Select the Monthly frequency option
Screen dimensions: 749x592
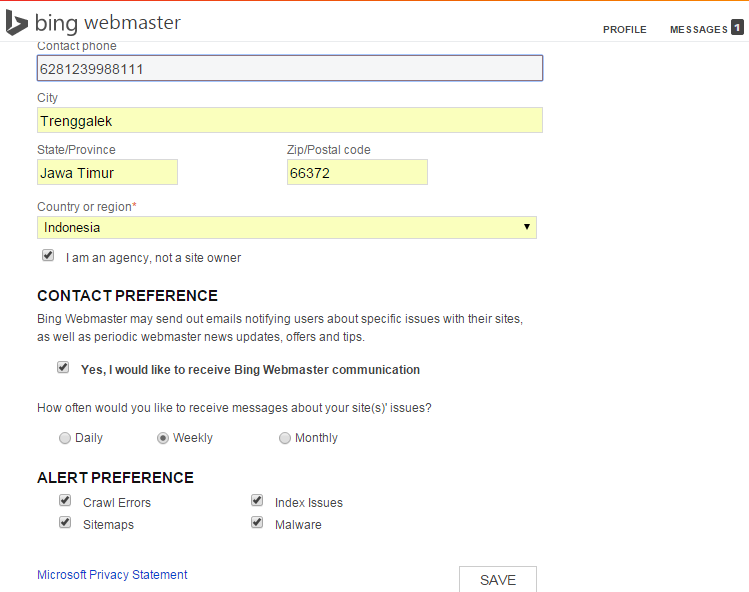pos(285,438)
